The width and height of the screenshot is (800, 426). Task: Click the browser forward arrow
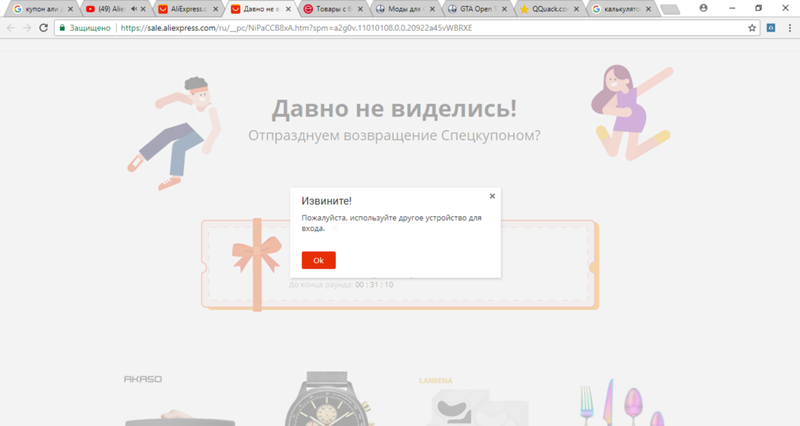(x=27, y=28)
